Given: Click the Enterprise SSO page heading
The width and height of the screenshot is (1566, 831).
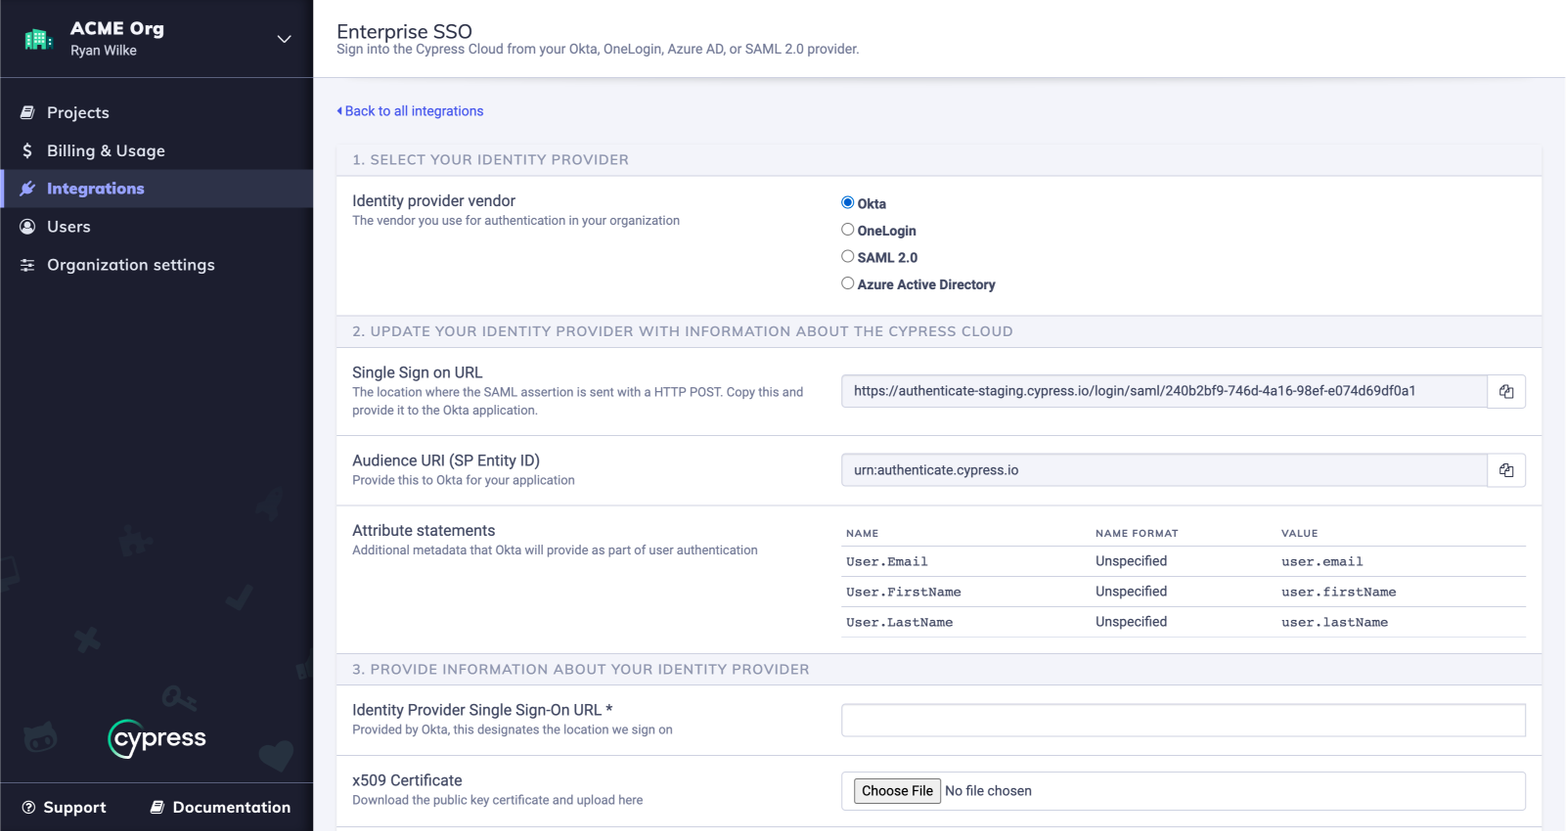Looking at the screenshot, I should pyautogui.click(x=404, y=31).
